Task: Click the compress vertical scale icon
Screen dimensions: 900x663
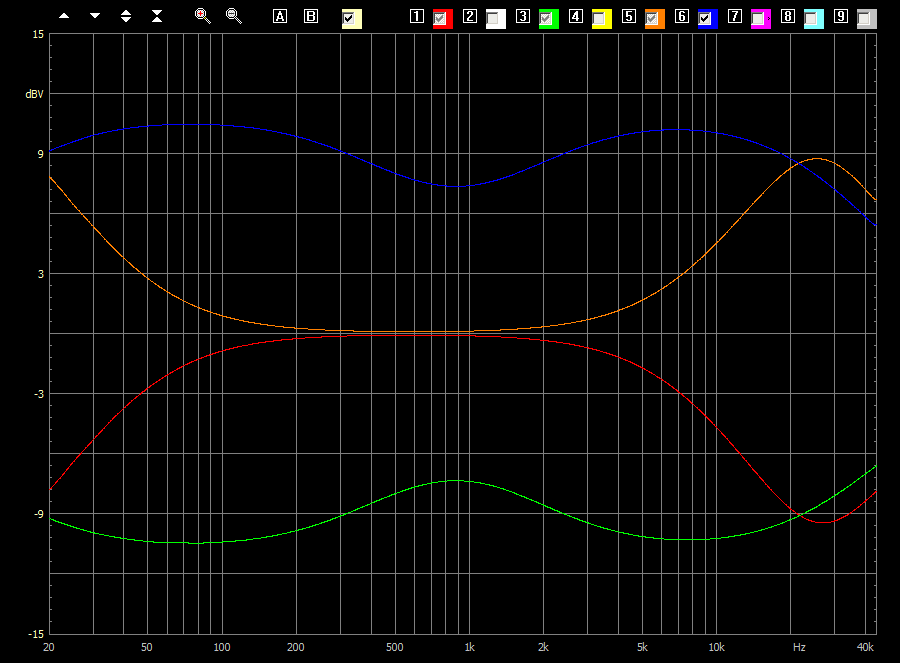Action: click(157, 16)
